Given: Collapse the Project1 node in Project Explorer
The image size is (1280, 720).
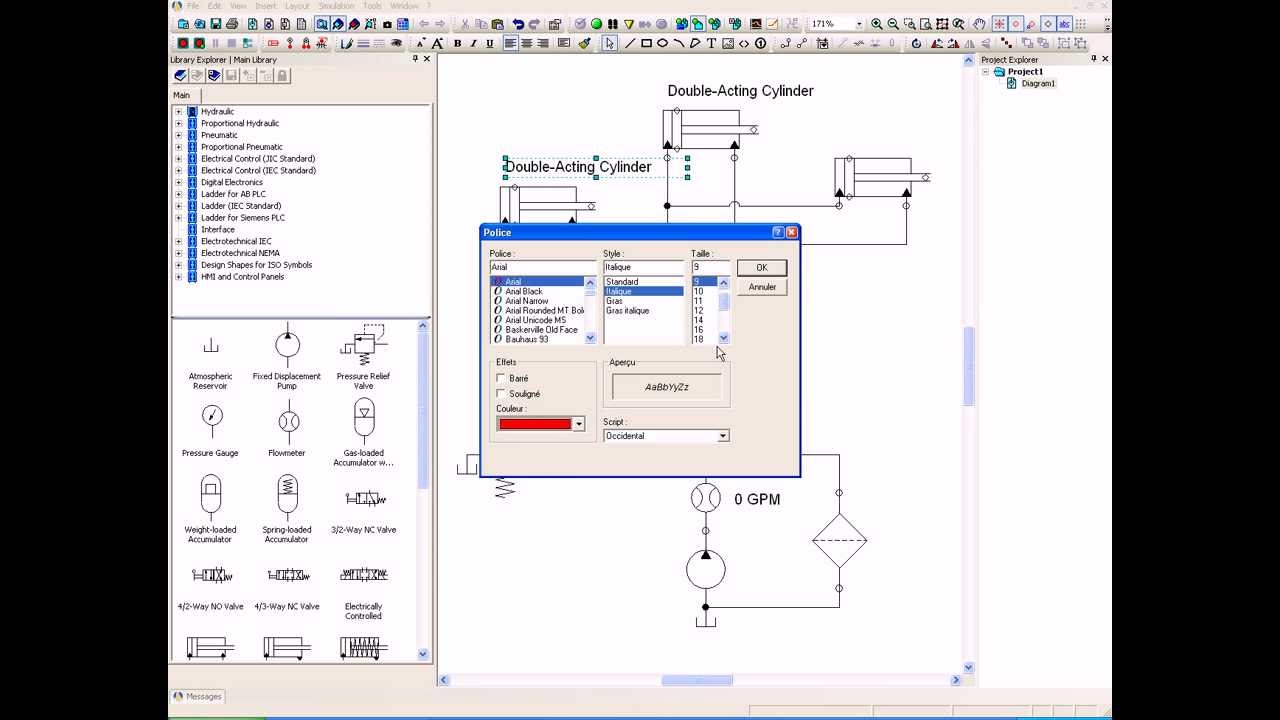Looking at the screenshot, I should tap(986, 72).
